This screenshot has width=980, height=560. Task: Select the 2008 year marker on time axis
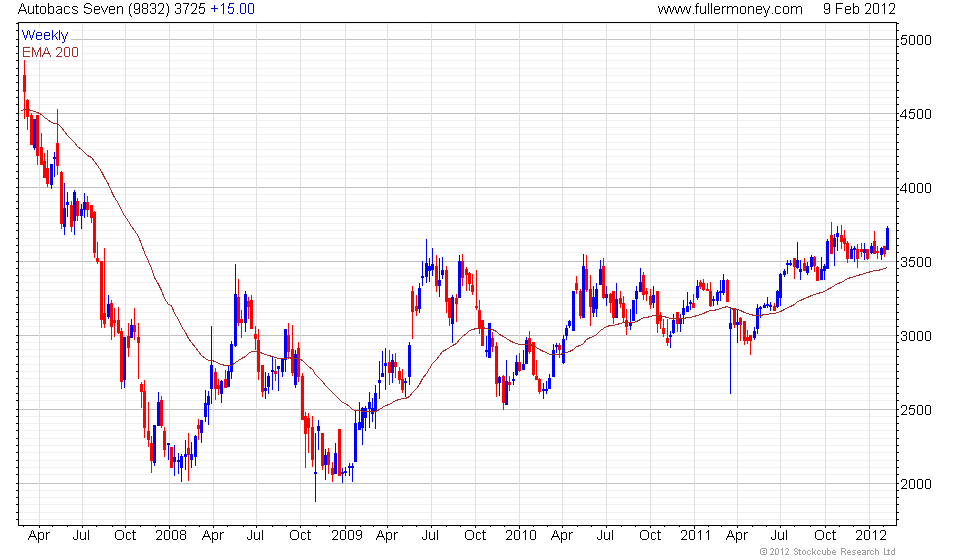point(171,535)
